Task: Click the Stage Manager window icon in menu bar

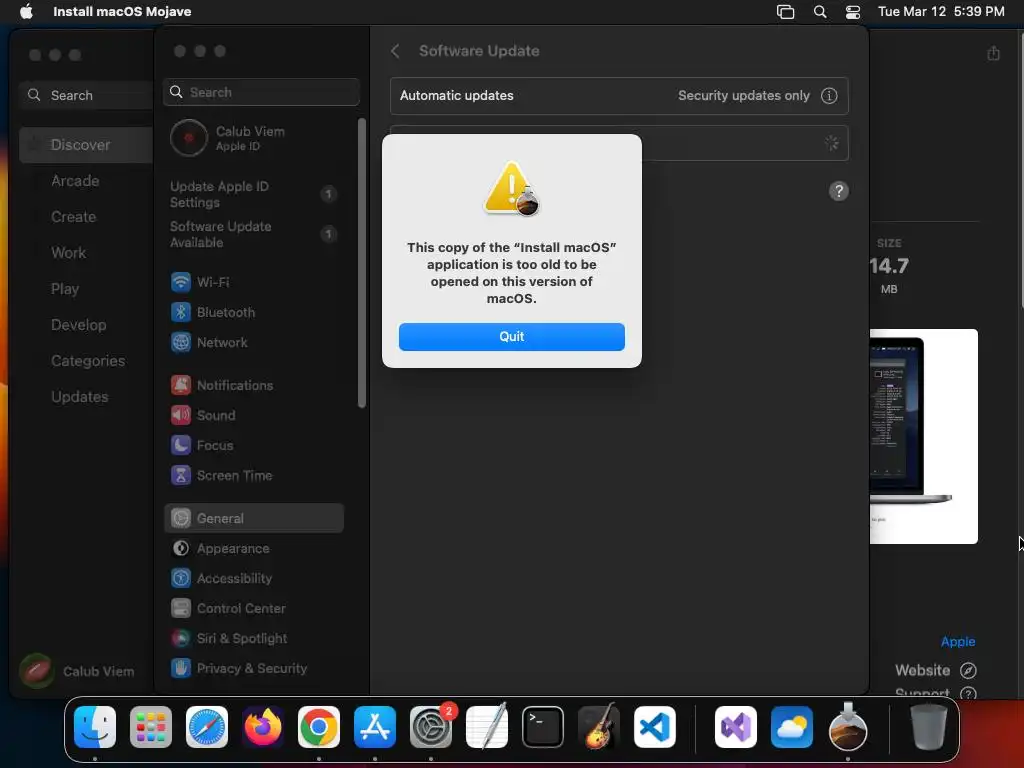Action: pos(785,11)
